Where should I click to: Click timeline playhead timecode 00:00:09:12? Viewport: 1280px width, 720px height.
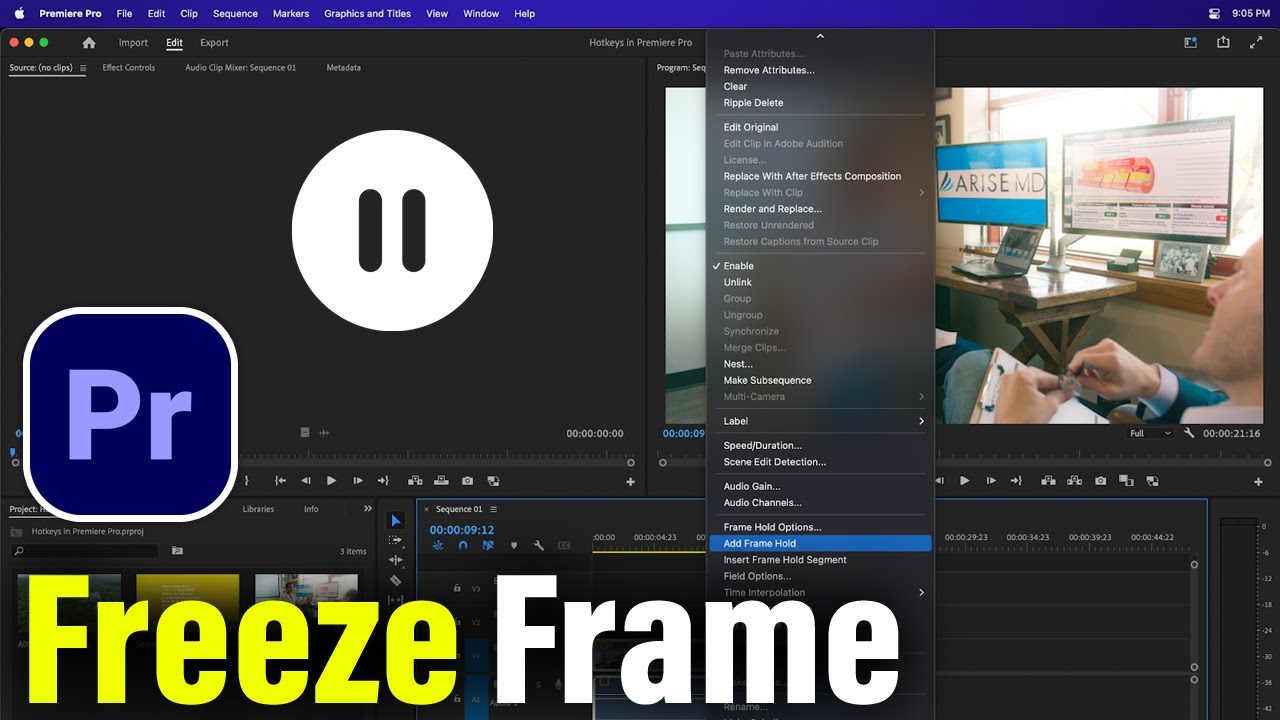point(462,530)
